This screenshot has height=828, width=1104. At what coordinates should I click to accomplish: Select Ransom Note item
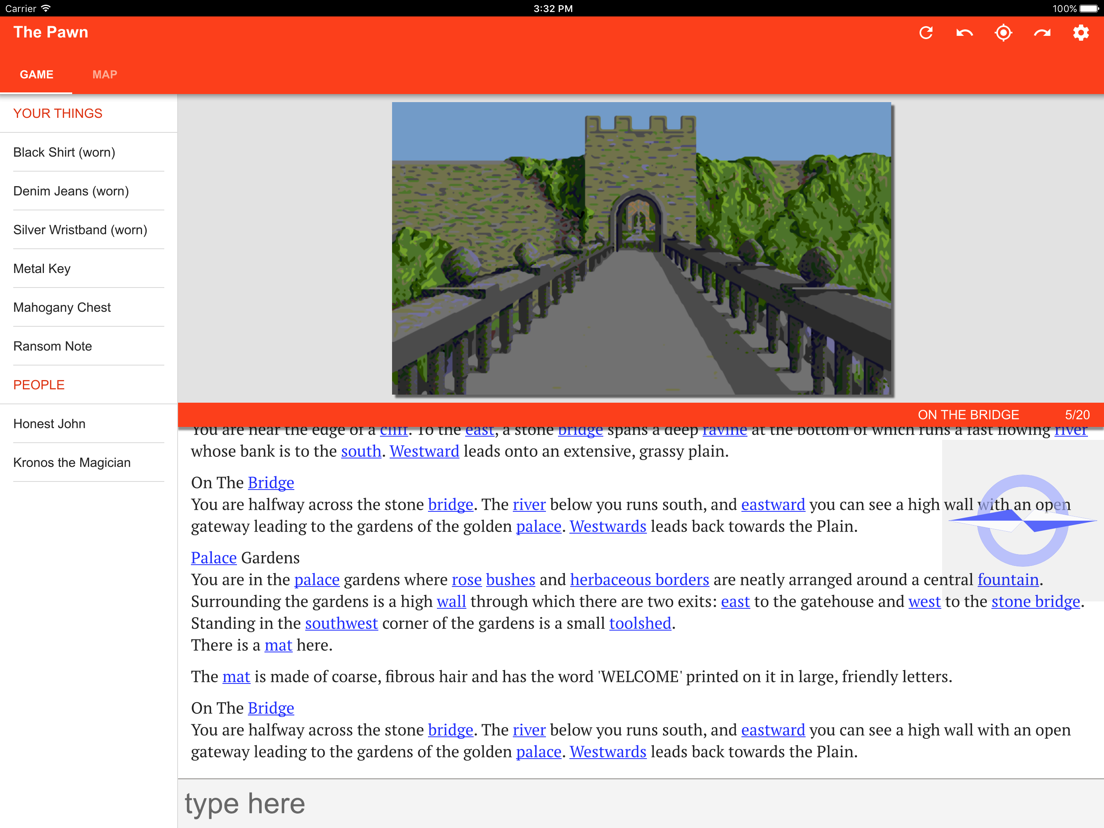pos(89,346)
